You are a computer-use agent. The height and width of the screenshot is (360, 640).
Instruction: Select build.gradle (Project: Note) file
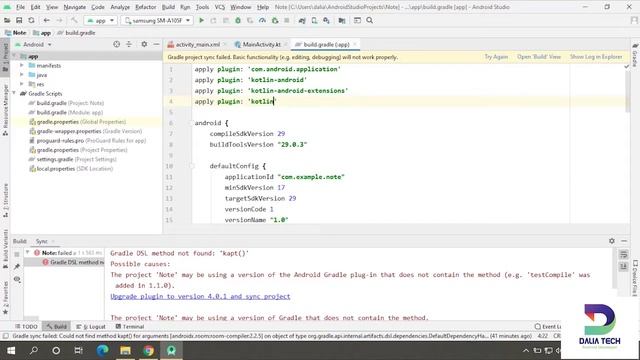[66, 103]
